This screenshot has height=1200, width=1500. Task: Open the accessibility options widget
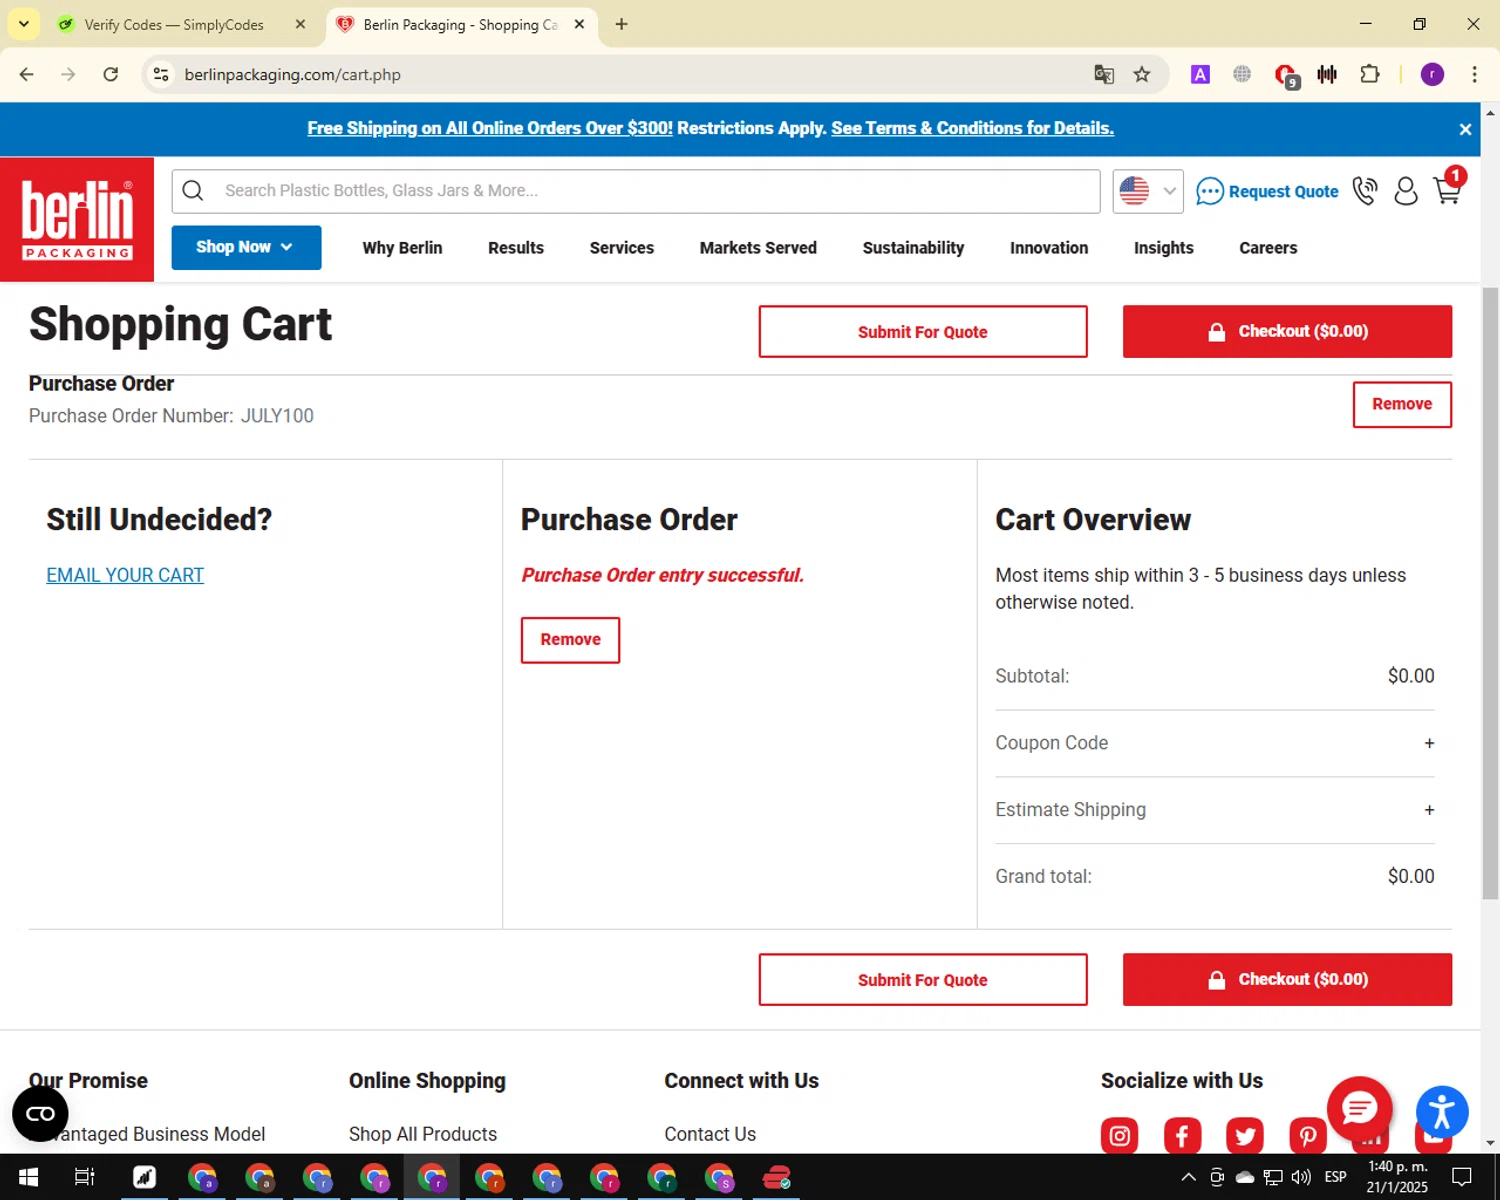1442,1111
